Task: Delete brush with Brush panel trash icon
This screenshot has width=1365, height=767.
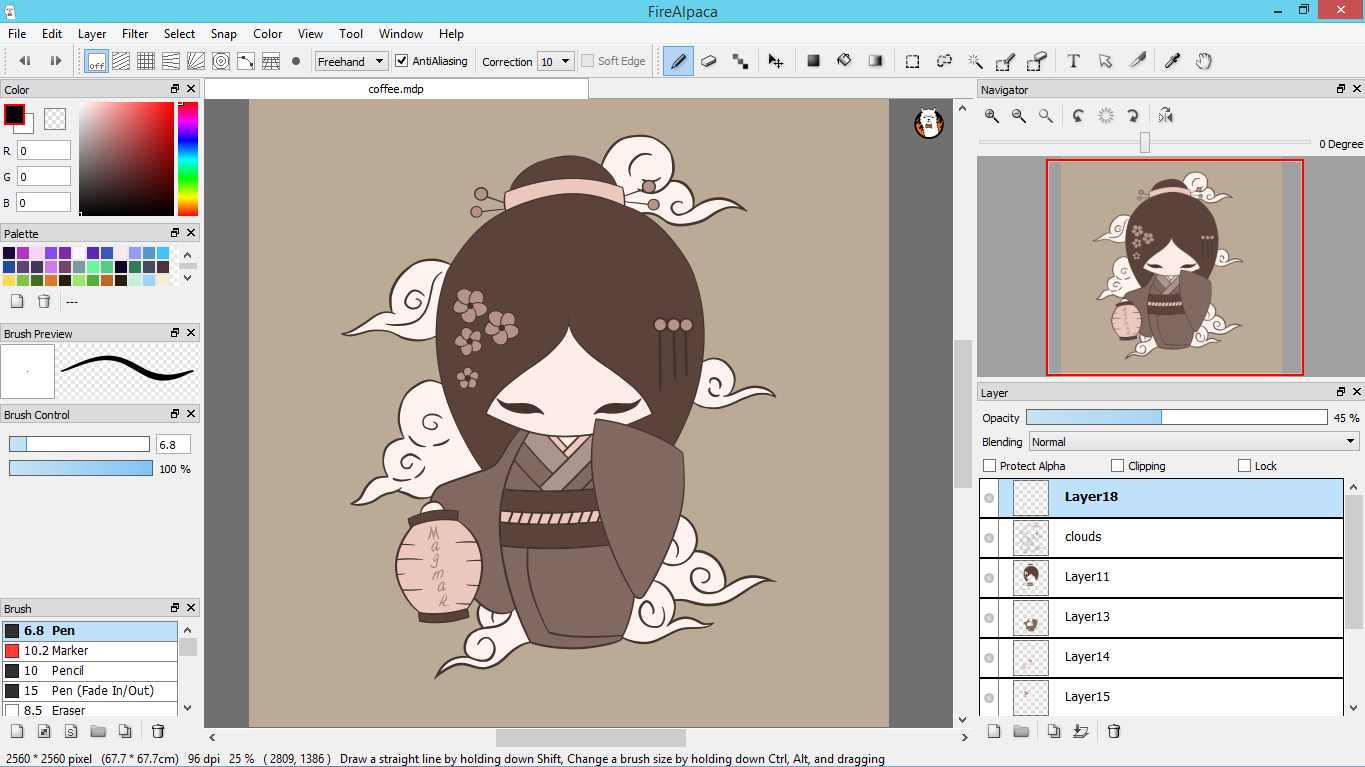Action: 158,731
